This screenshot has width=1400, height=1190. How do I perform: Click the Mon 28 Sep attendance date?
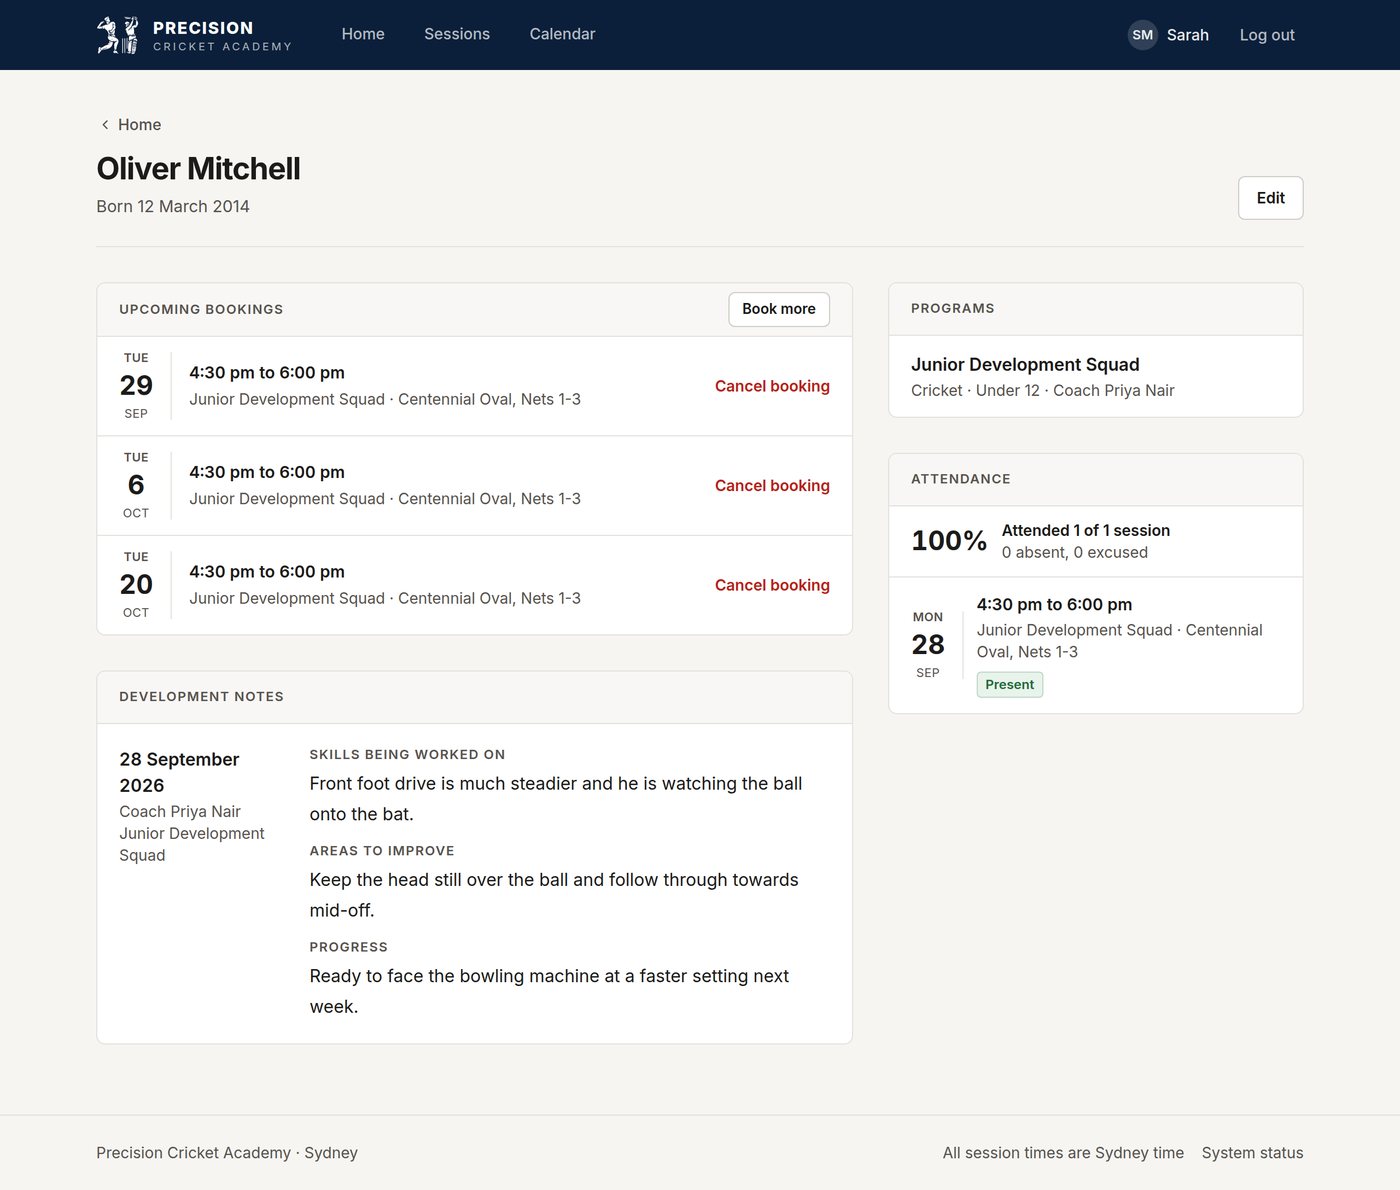coord(928,645)
